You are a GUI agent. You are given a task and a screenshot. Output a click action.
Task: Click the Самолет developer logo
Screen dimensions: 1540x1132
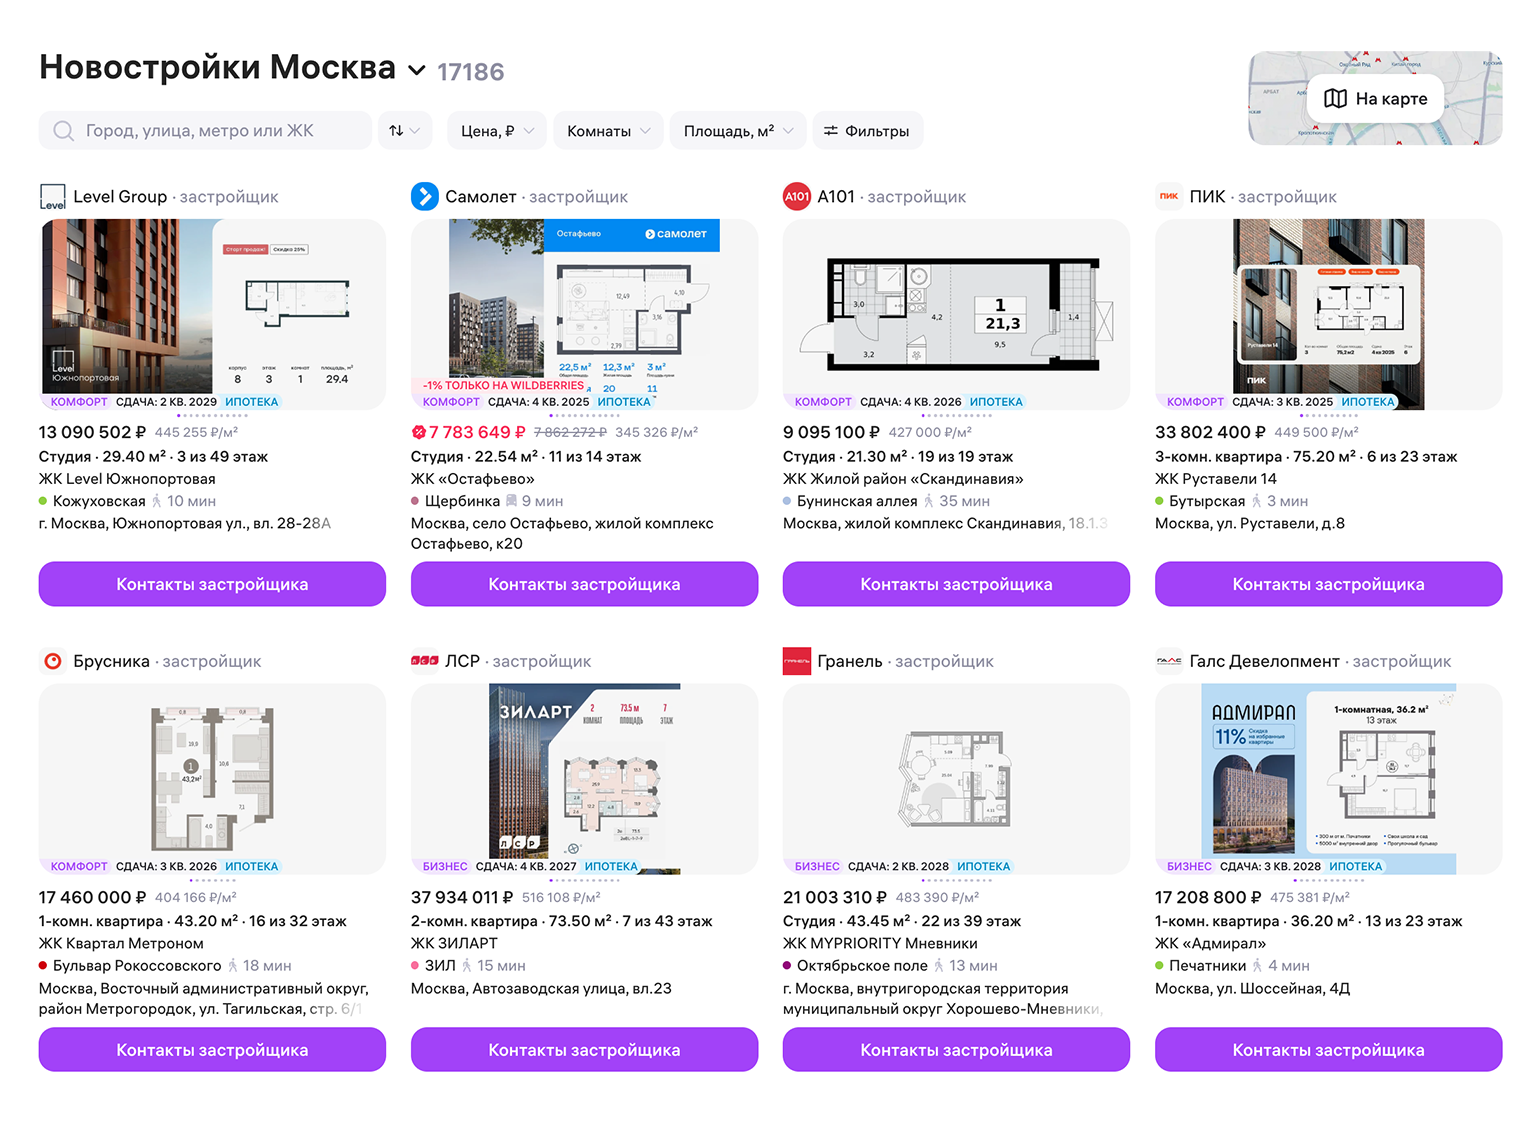[x=425, y=197]
